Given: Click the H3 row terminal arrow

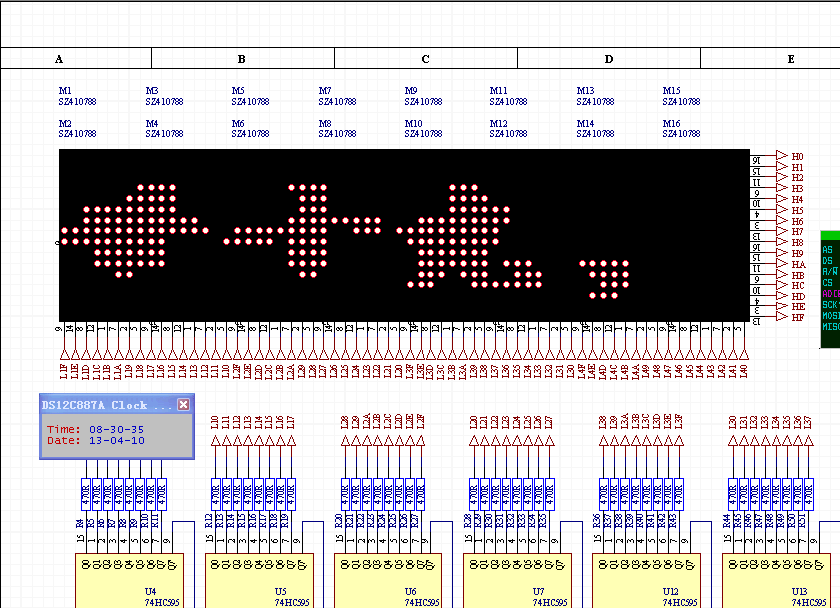Looking at the screenshot, I should coord(782,187).
